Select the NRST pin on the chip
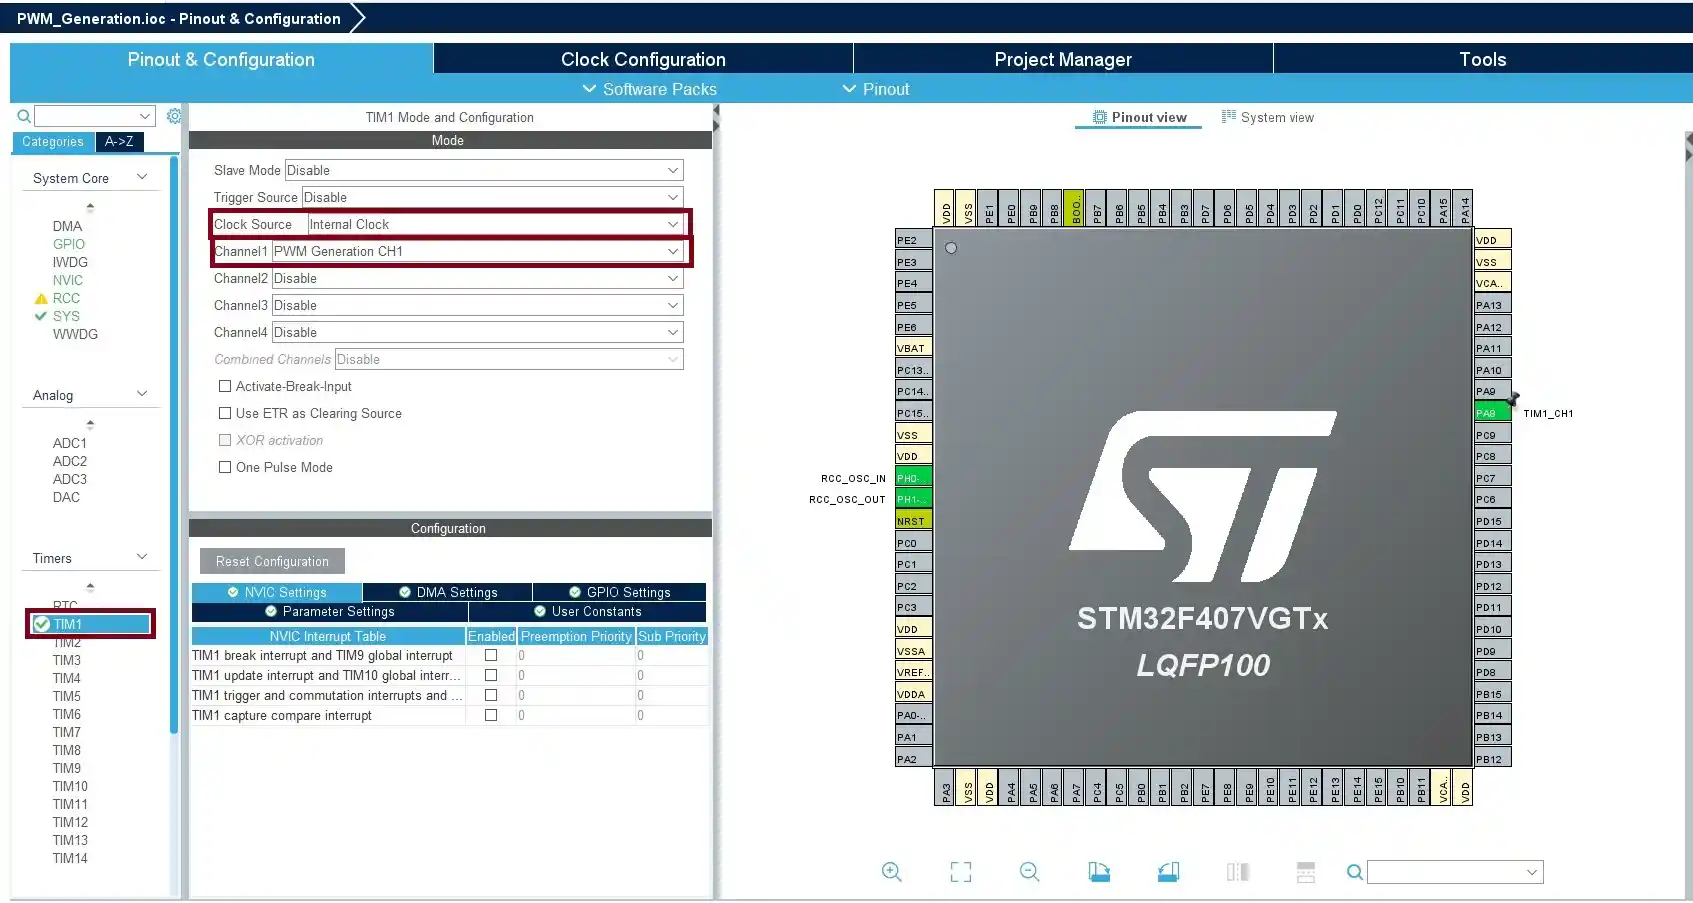This screenshot has height=903, width=1693. 913,521
